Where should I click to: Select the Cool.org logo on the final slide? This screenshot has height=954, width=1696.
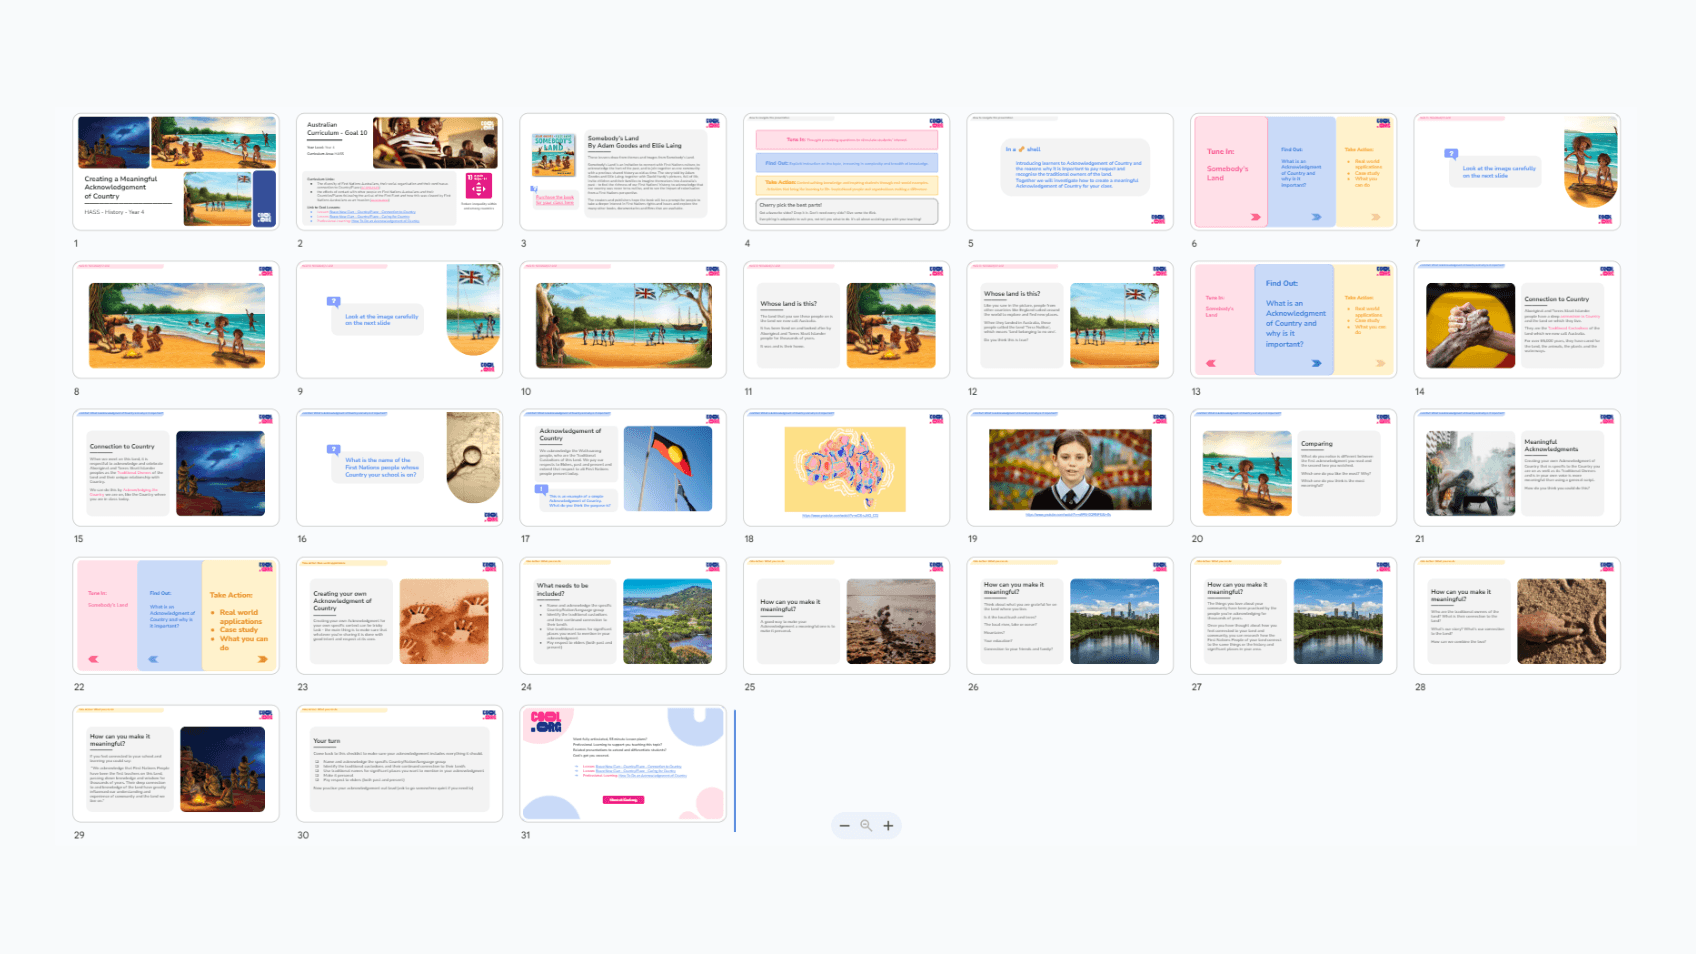pyautogui.click(x=546, y=722)
